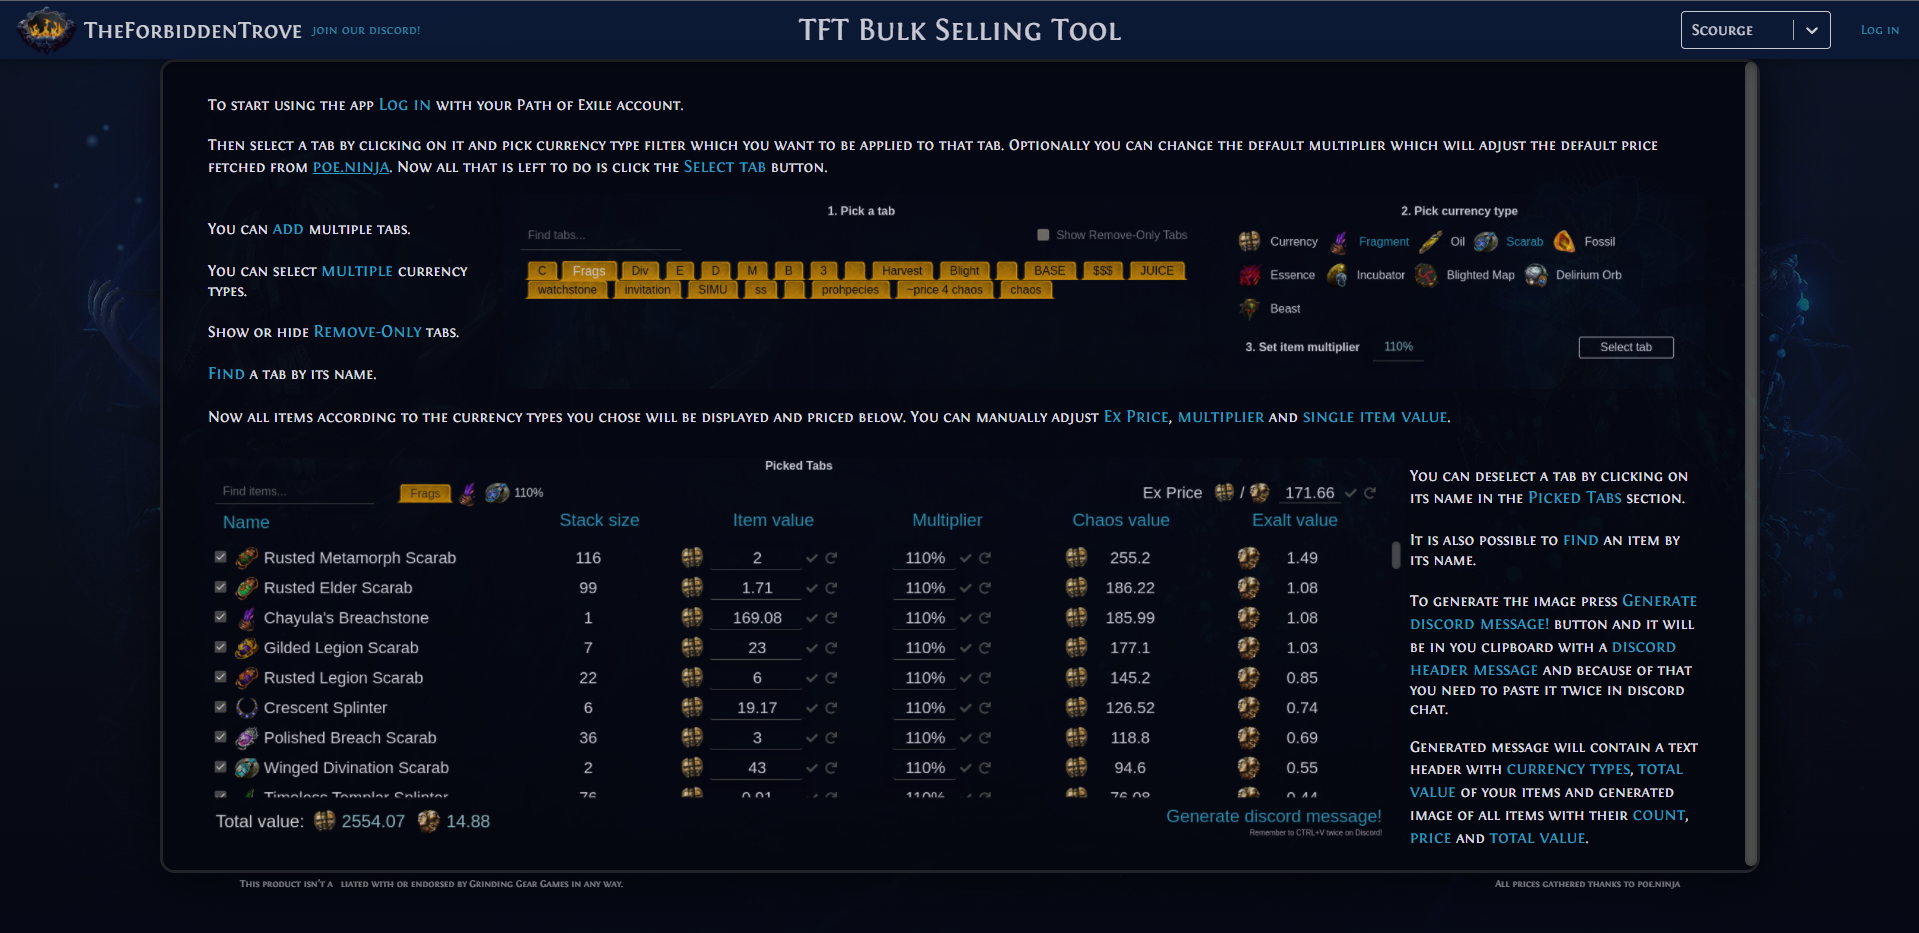Select Blighted Map currency type icon
The height and width of the screenshot is (933, 1919).
click(1426, 275)
